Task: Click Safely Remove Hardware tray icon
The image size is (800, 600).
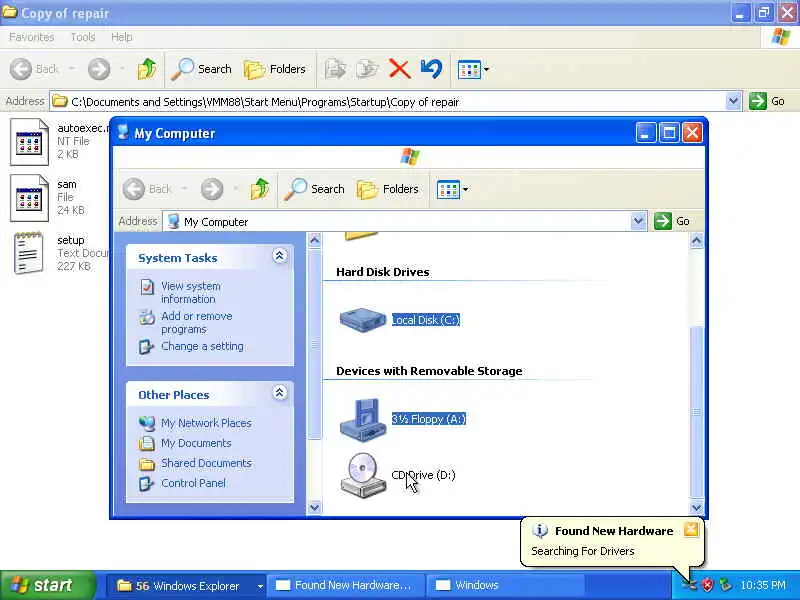Action: point(724,585)
